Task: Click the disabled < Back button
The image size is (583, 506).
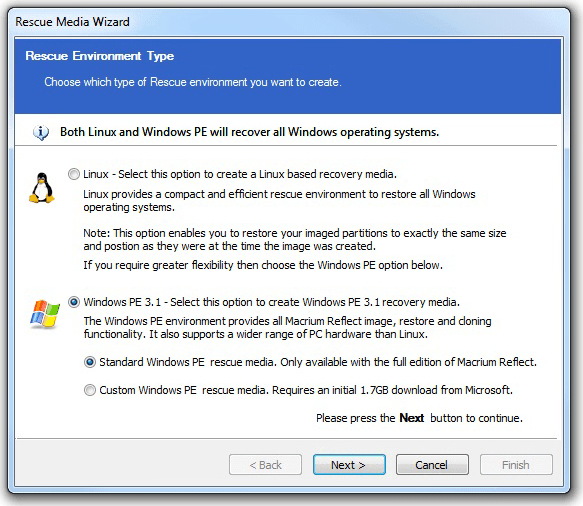Action: point(265,465)
